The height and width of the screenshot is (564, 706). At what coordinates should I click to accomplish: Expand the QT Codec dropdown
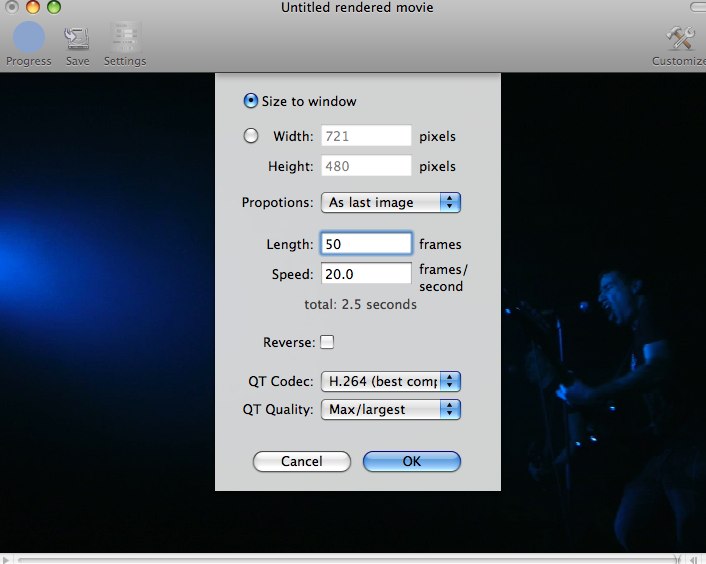click(x=391, y=381)
